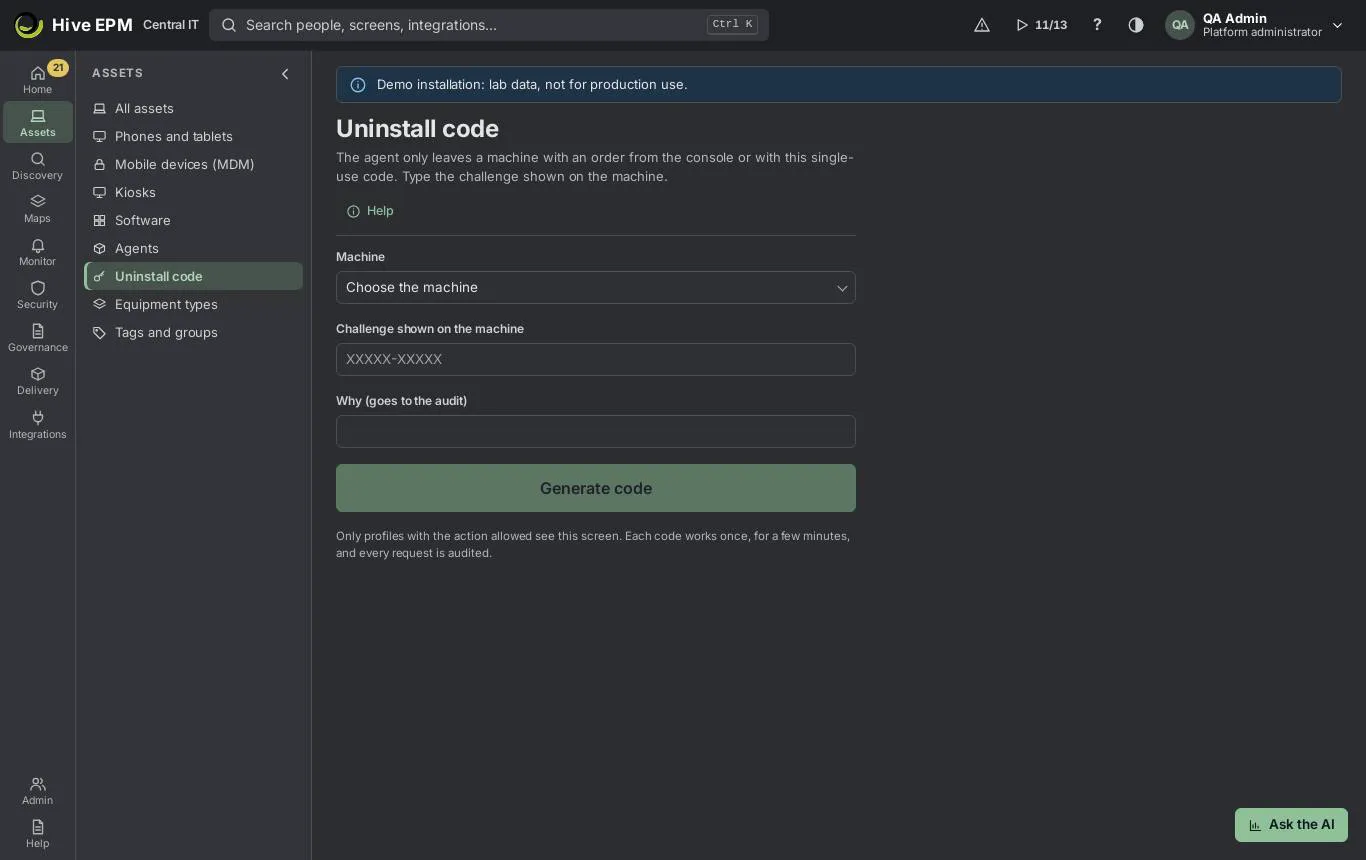1366x860 pixels.
Task: Select the Uninstall code sidebar item
Action: (193, 276)
